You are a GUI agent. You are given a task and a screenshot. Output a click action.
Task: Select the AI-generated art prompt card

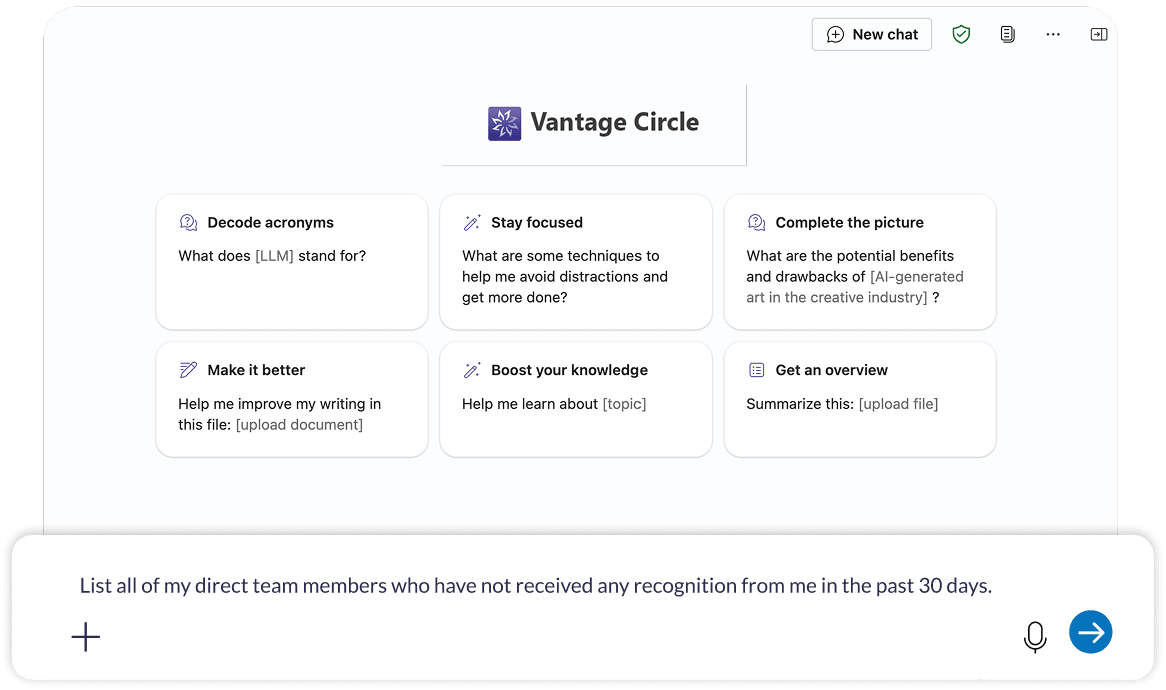pos(859,262)
